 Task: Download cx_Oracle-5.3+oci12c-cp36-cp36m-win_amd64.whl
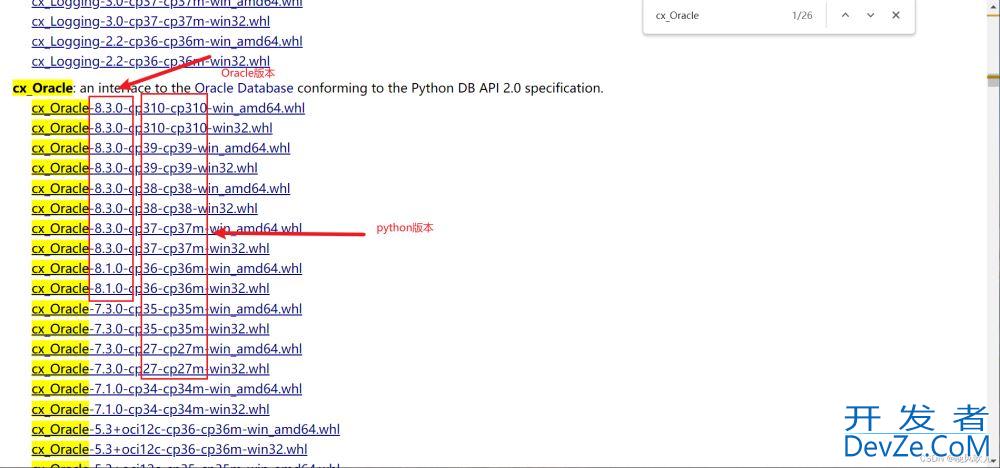186,430
